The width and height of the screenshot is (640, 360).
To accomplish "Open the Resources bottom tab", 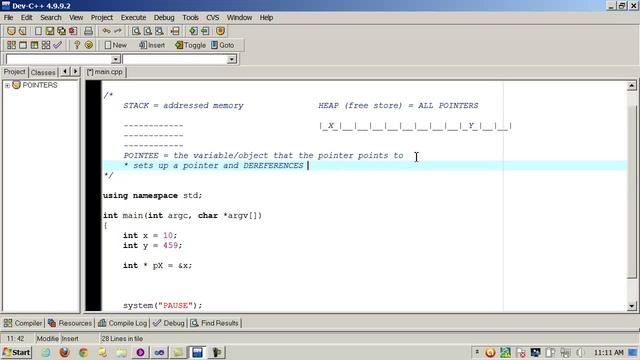I will 70,323.
